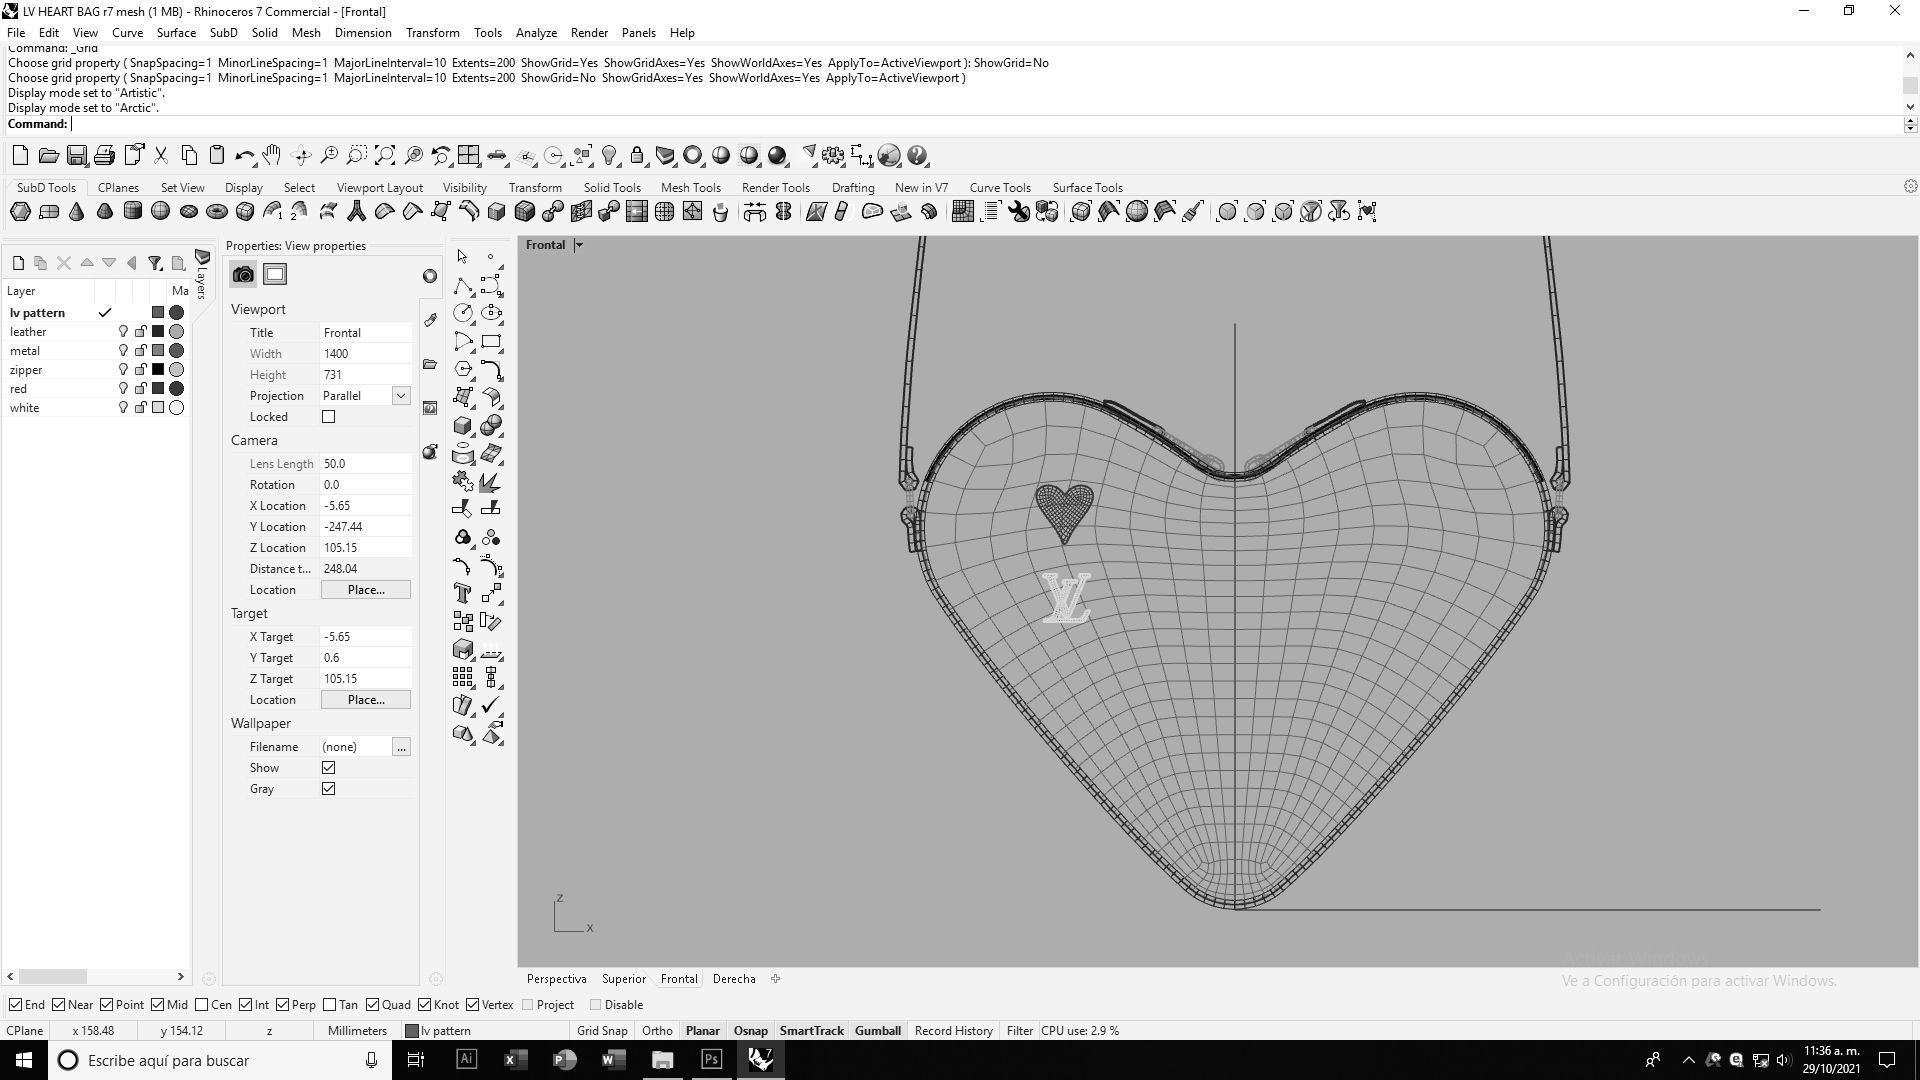Open the Analyze menu
The height and width of the screenshot is (1080, 1920).
536,33
